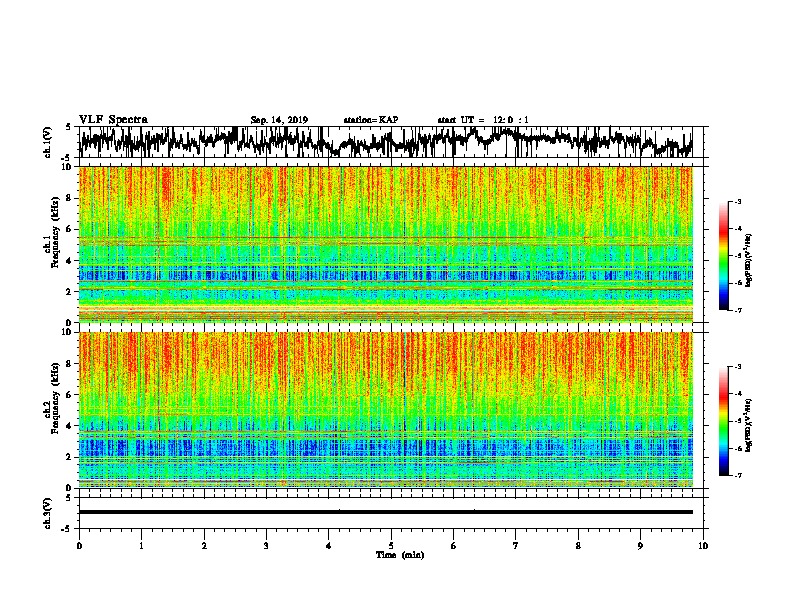792x612 pixels.
Task: Click the 'start UT = 12: 0 : 1' text
Action: pyautogui.click(x=483, y=120)
